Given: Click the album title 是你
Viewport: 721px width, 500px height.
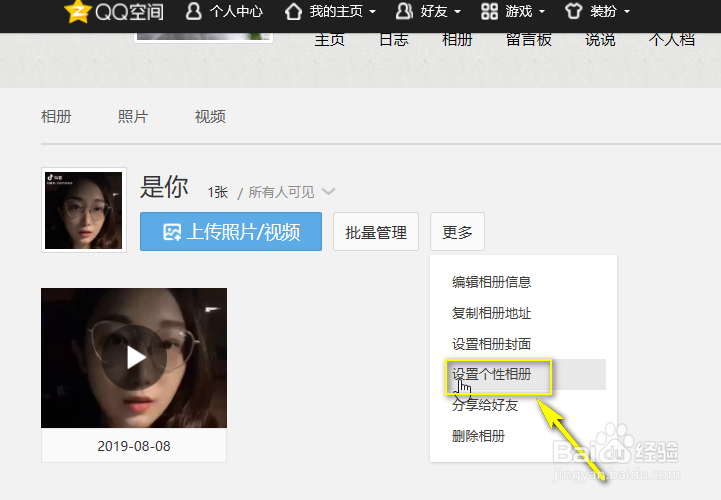Looking at the screenshot, I should pyautogui.click(x=164, y=187).
